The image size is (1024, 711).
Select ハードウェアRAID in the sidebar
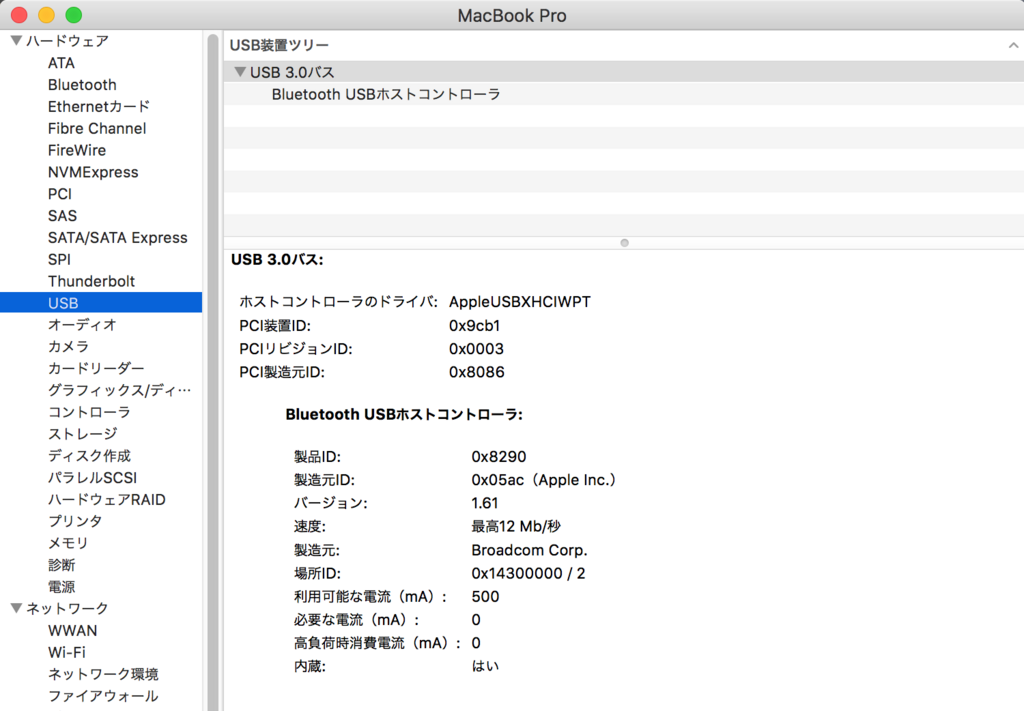tap(106, 499)
